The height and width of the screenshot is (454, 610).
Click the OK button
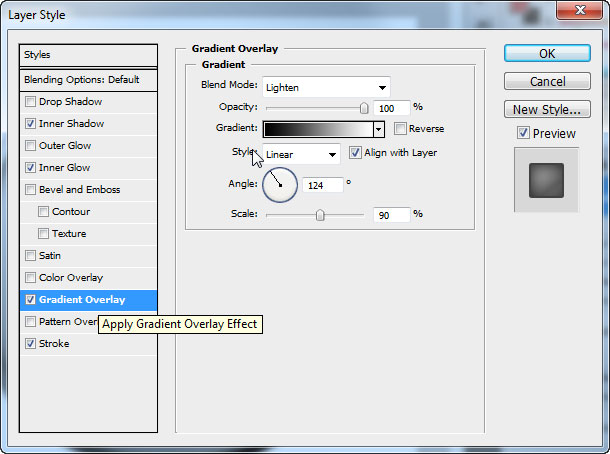(547, 54)
